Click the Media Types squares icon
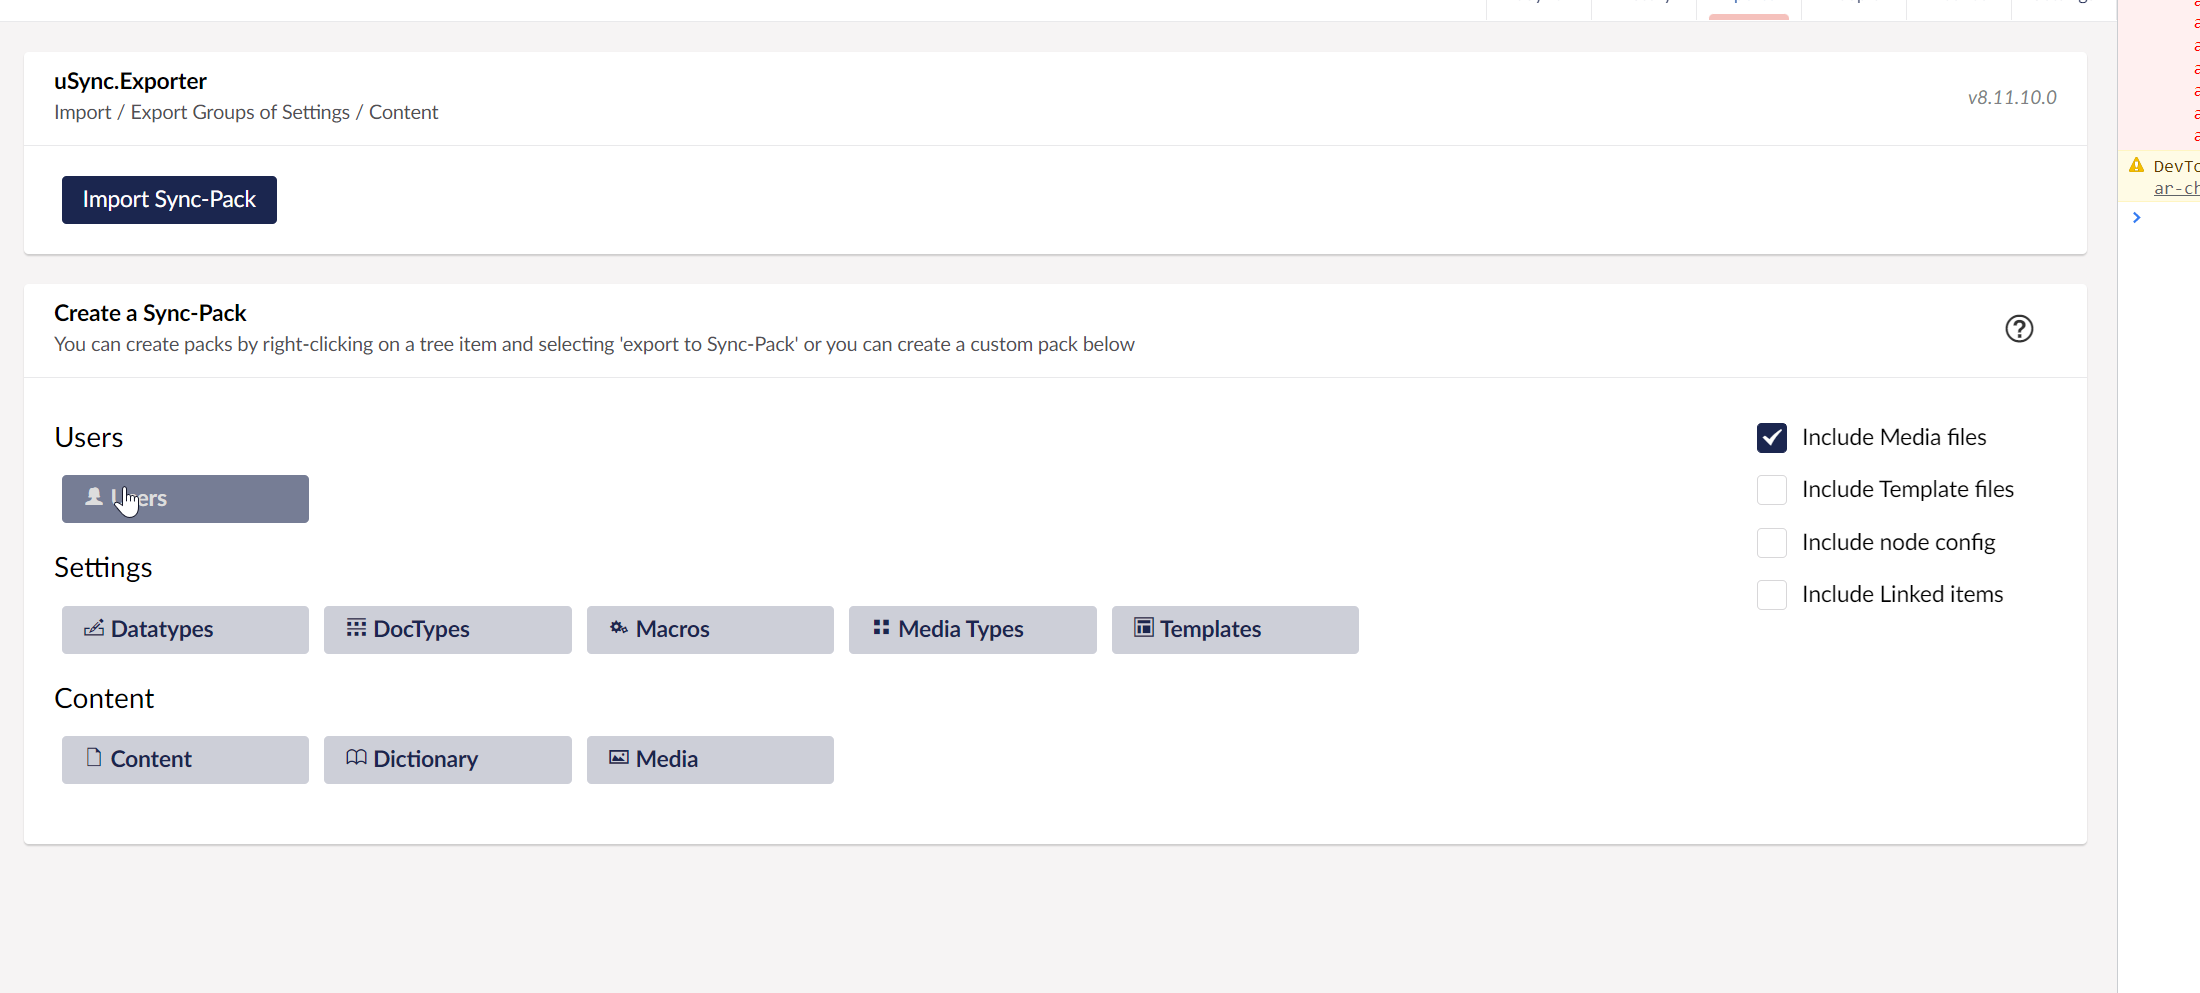This screenshot has height=993, width=2200. [x=881, y=628]
